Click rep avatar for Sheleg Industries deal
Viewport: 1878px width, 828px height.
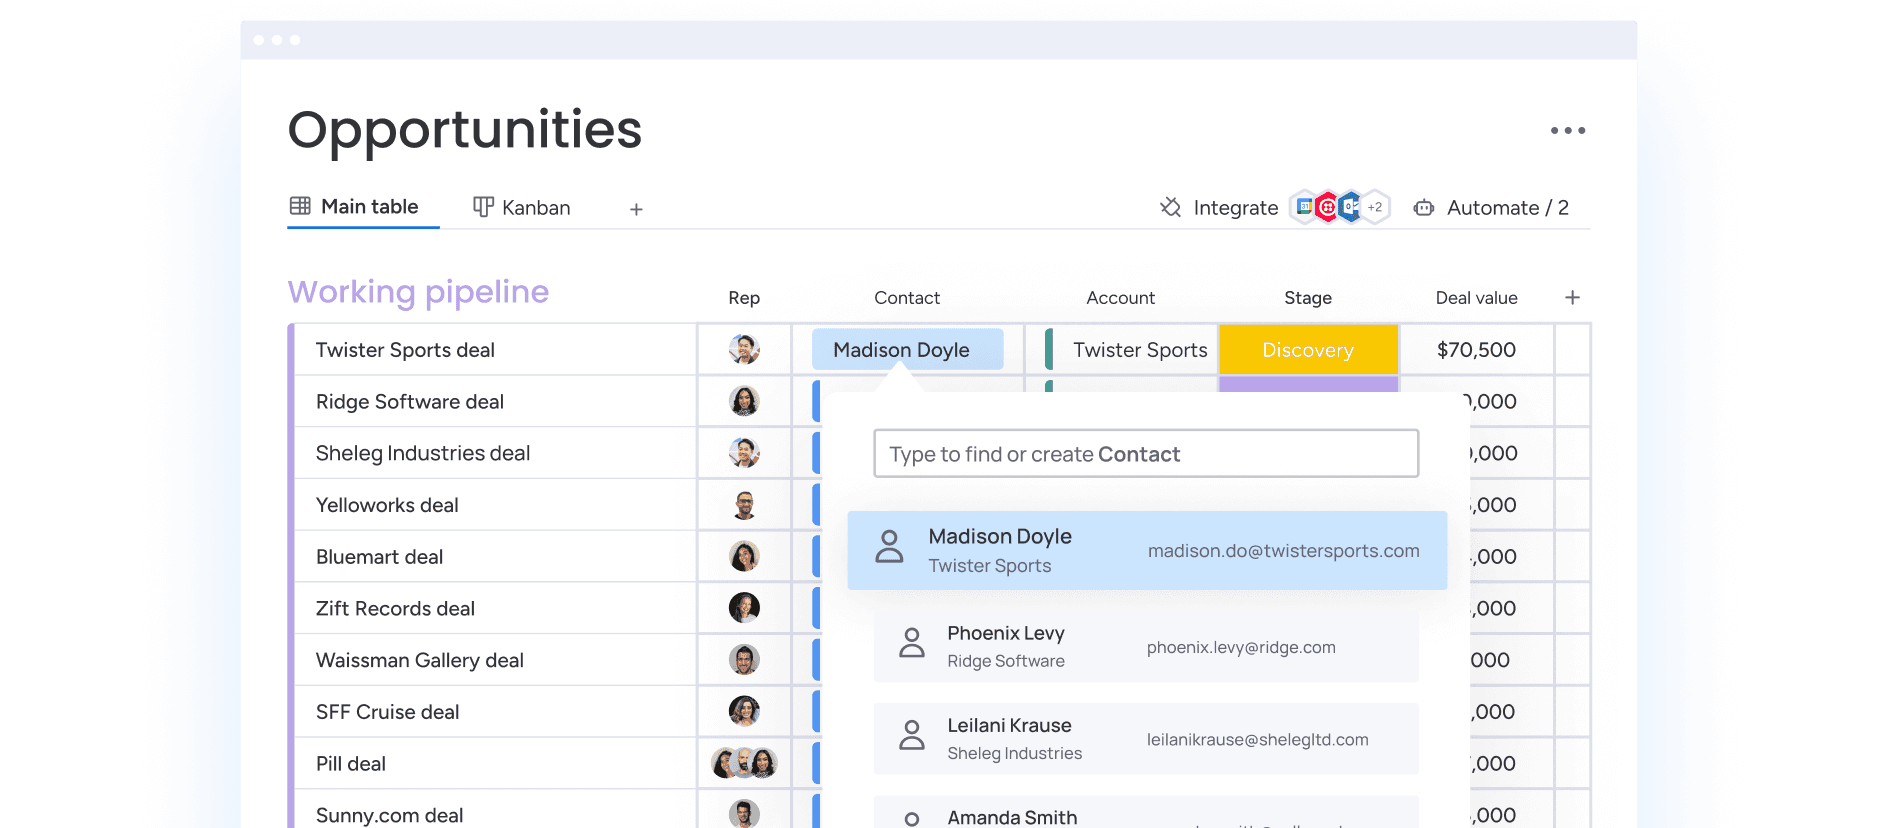[744, 453]
